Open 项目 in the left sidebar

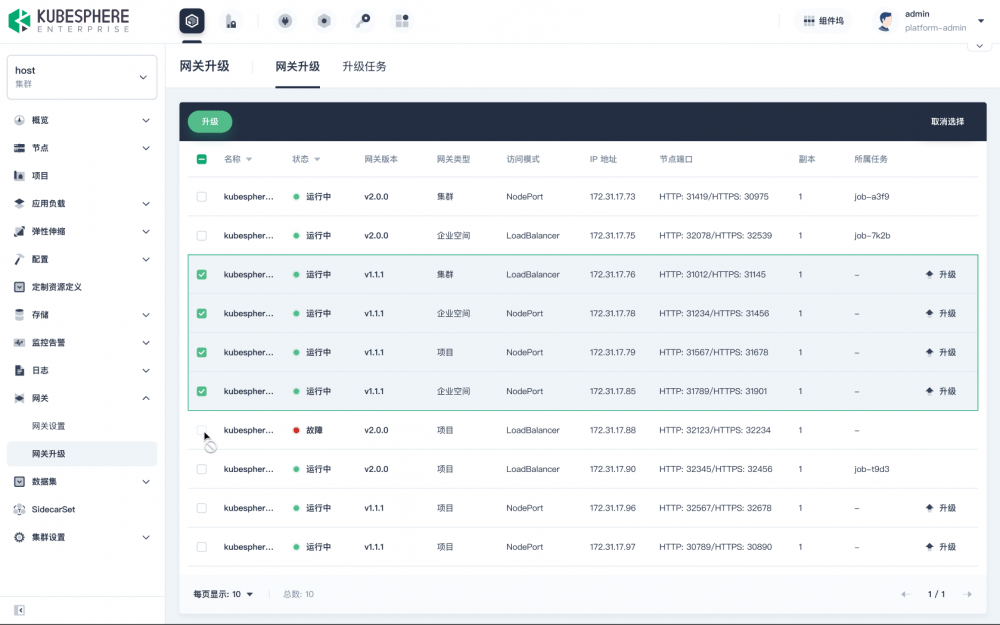tap(40, 176)
